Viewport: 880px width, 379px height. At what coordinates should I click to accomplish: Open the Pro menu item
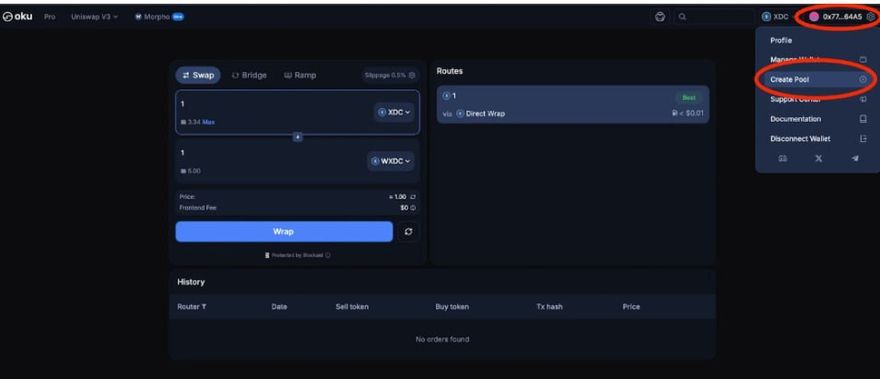[50, 17]
